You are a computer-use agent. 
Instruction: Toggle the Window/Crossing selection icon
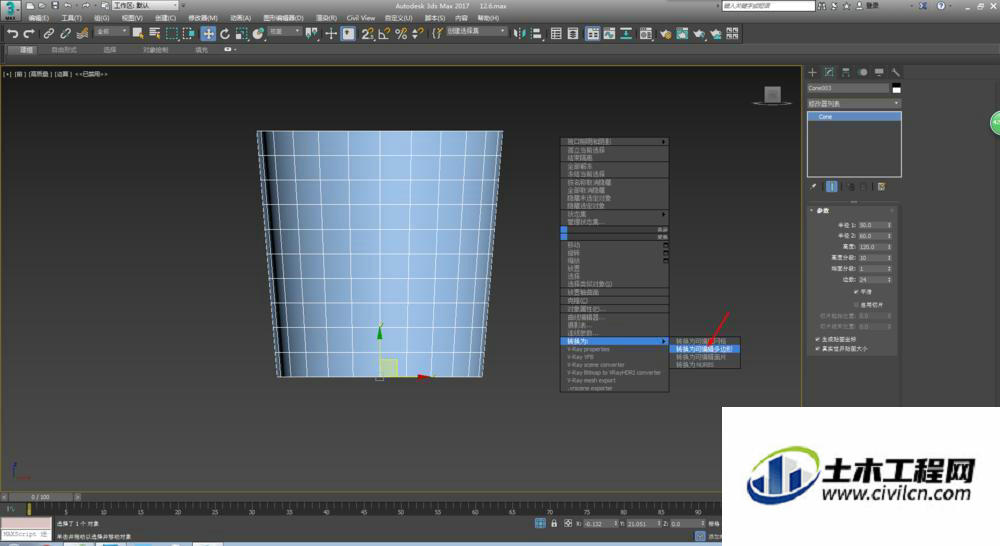point(189,34)
